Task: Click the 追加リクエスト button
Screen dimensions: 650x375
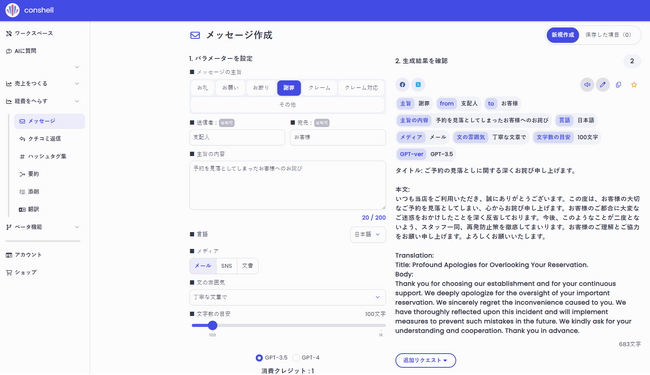Action: pos(425,360)
